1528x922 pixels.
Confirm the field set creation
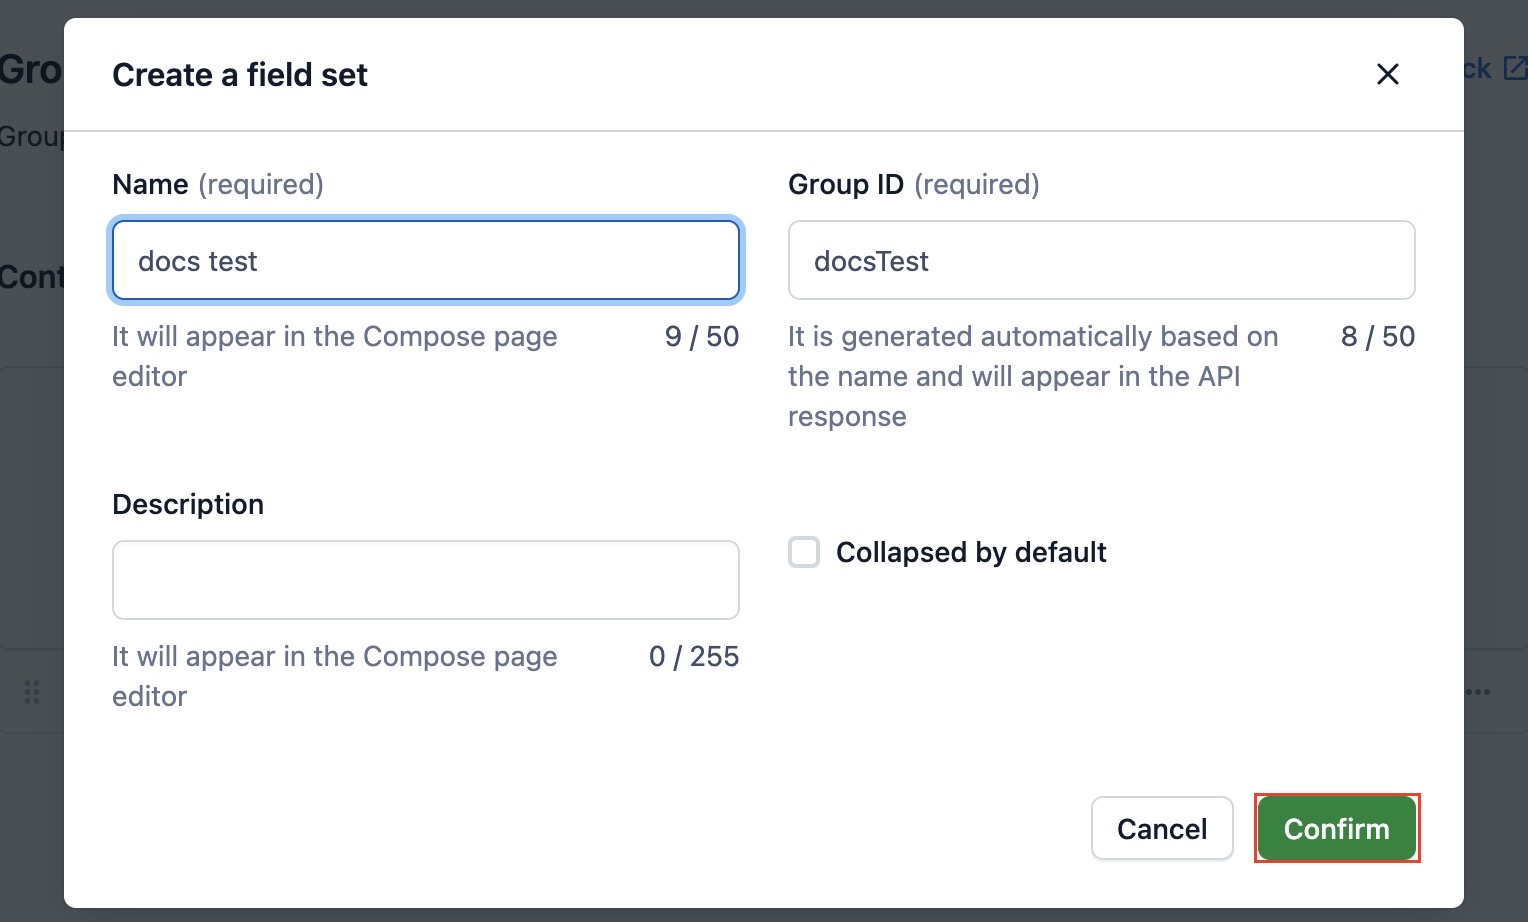coord(1336,828)
